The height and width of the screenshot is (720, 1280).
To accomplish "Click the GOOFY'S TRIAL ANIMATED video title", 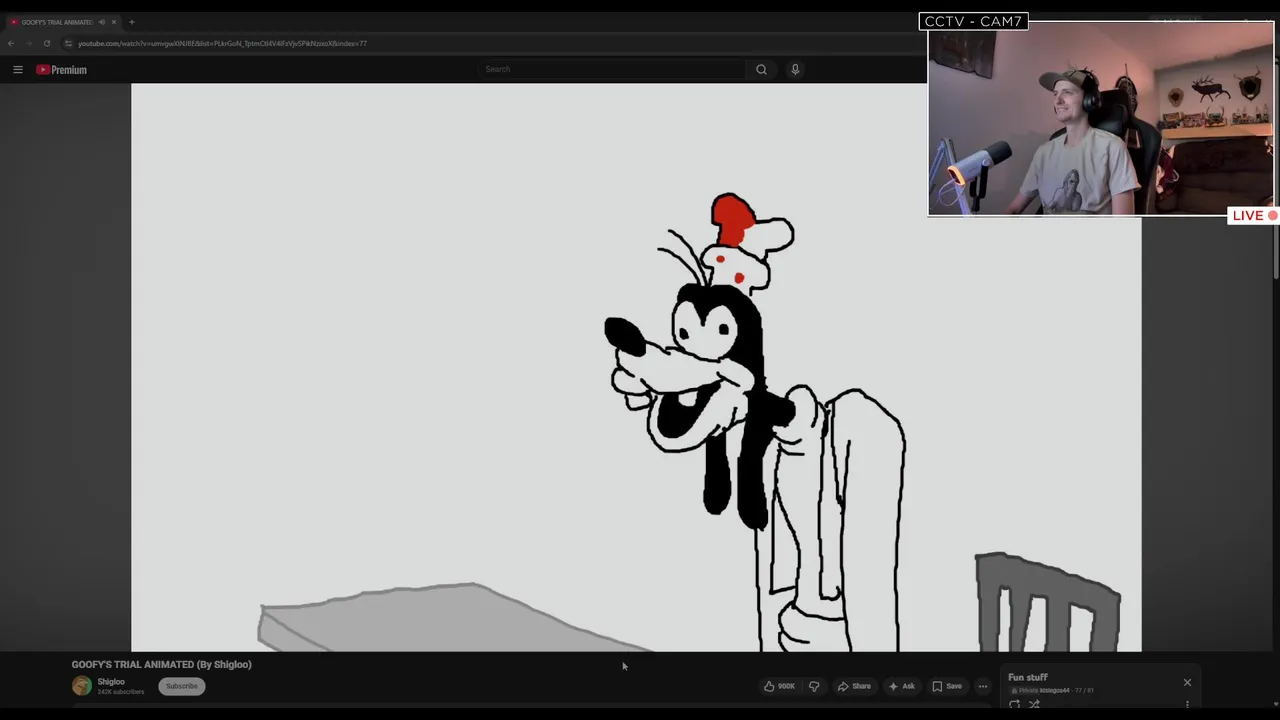I will (161, 664).
